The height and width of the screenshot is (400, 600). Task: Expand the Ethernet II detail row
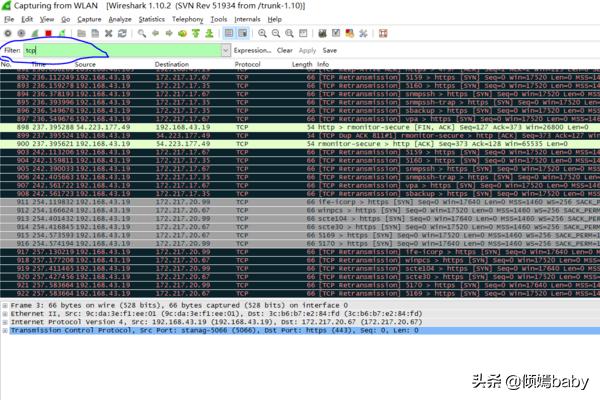tap(5, 313)
